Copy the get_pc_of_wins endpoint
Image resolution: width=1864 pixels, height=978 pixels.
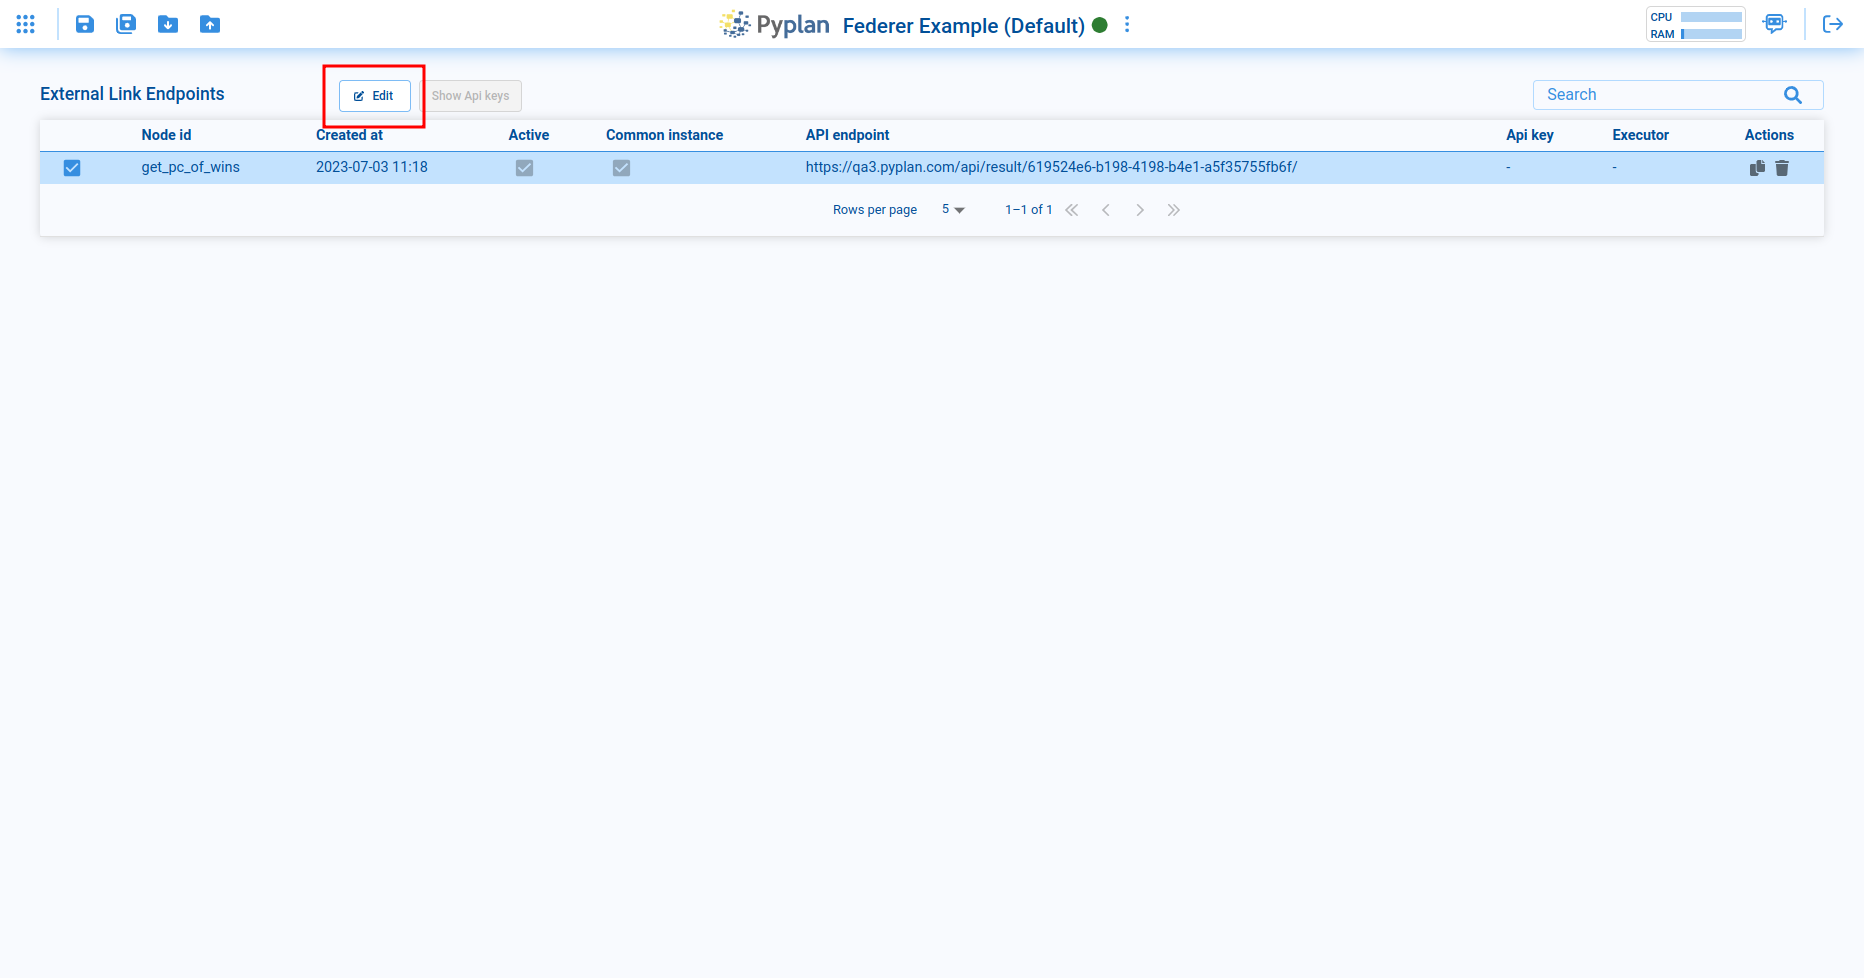1757,168
